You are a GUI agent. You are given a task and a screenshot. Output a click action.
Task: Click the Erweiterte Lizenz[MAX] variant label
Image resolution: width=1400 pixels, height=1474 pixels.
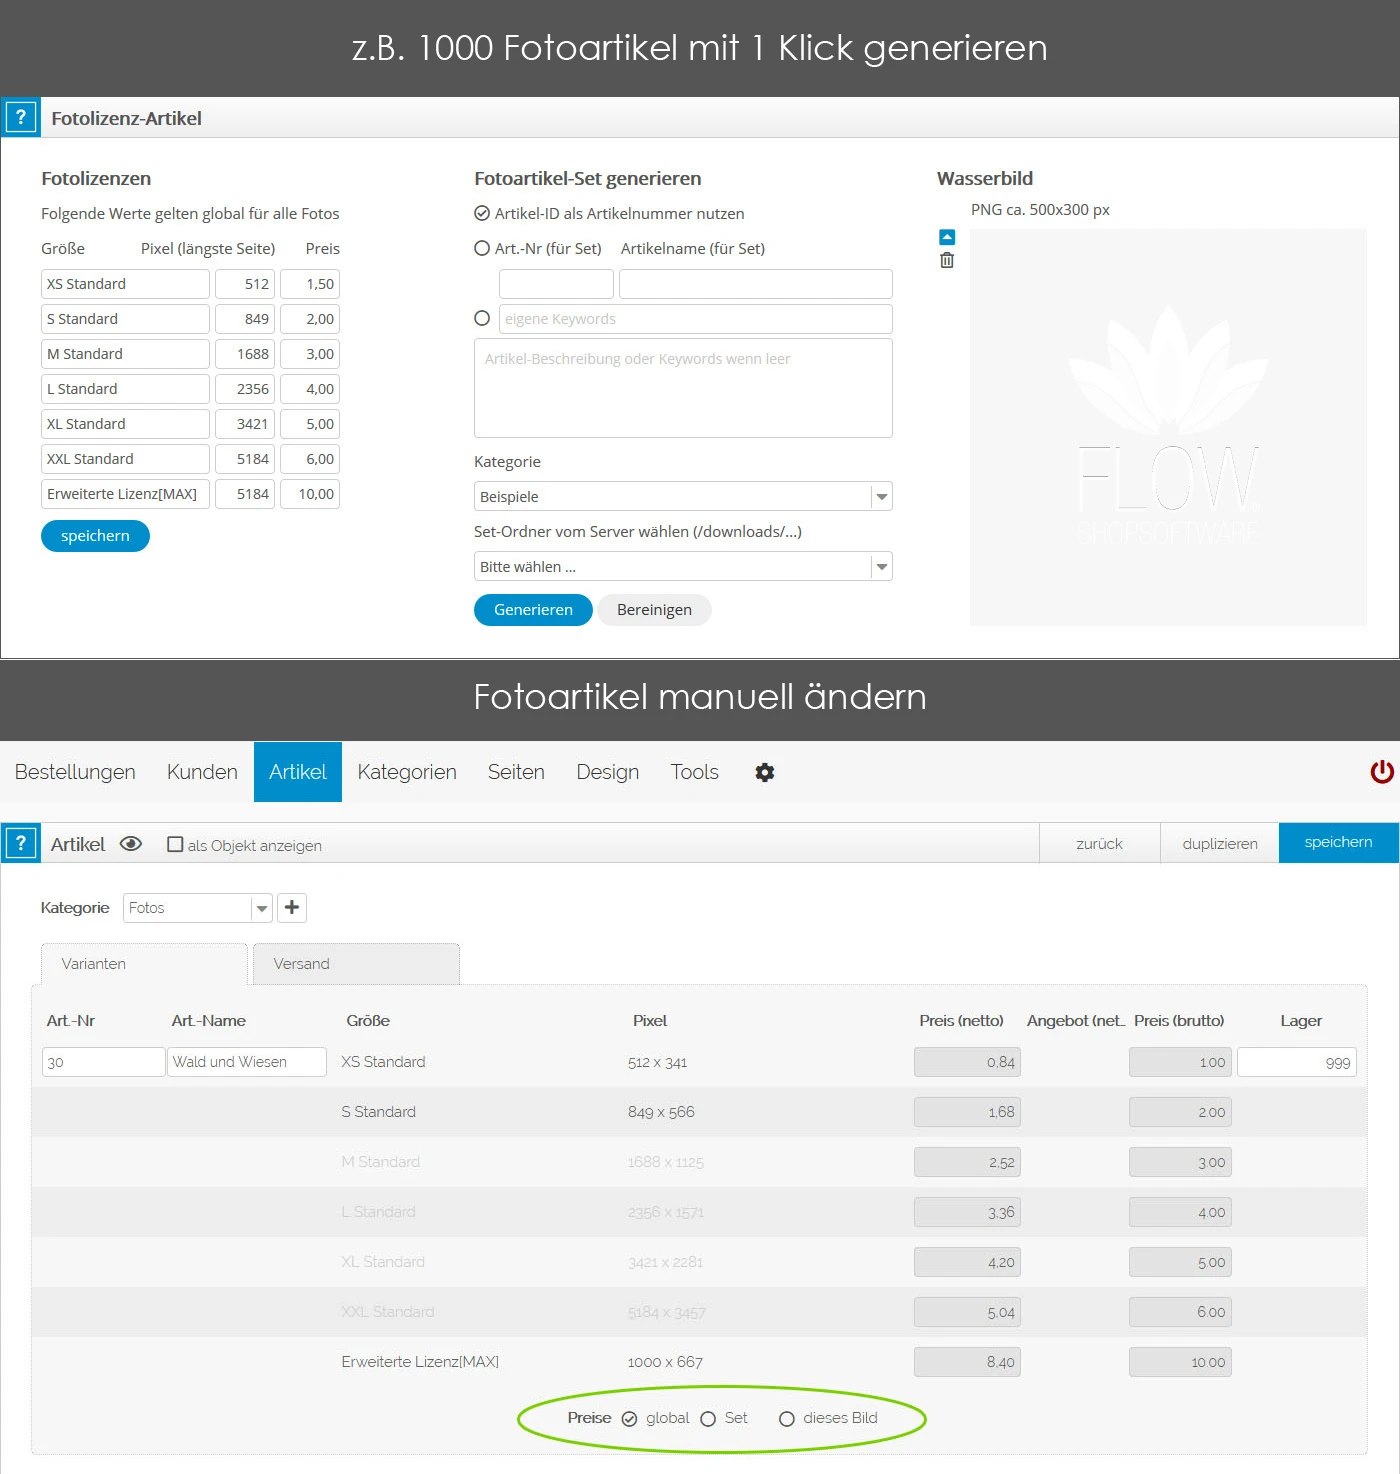420,1362
